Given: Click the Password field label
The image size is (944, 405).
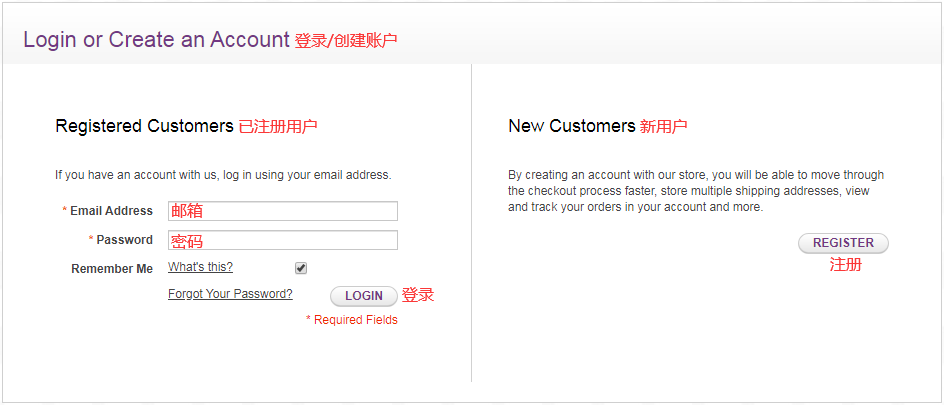Looking at the screenshot, I should (x=124, y=240).
